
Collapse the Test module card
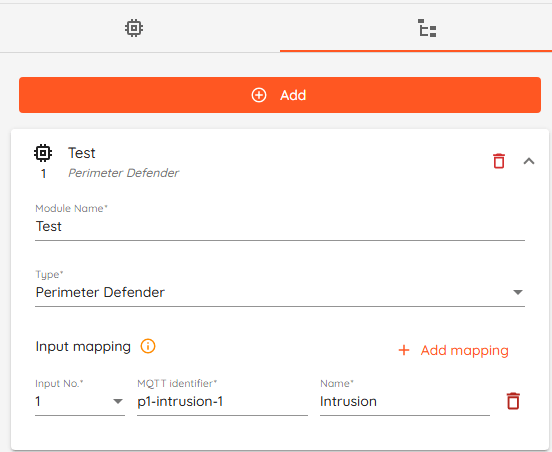click(529, 161)
